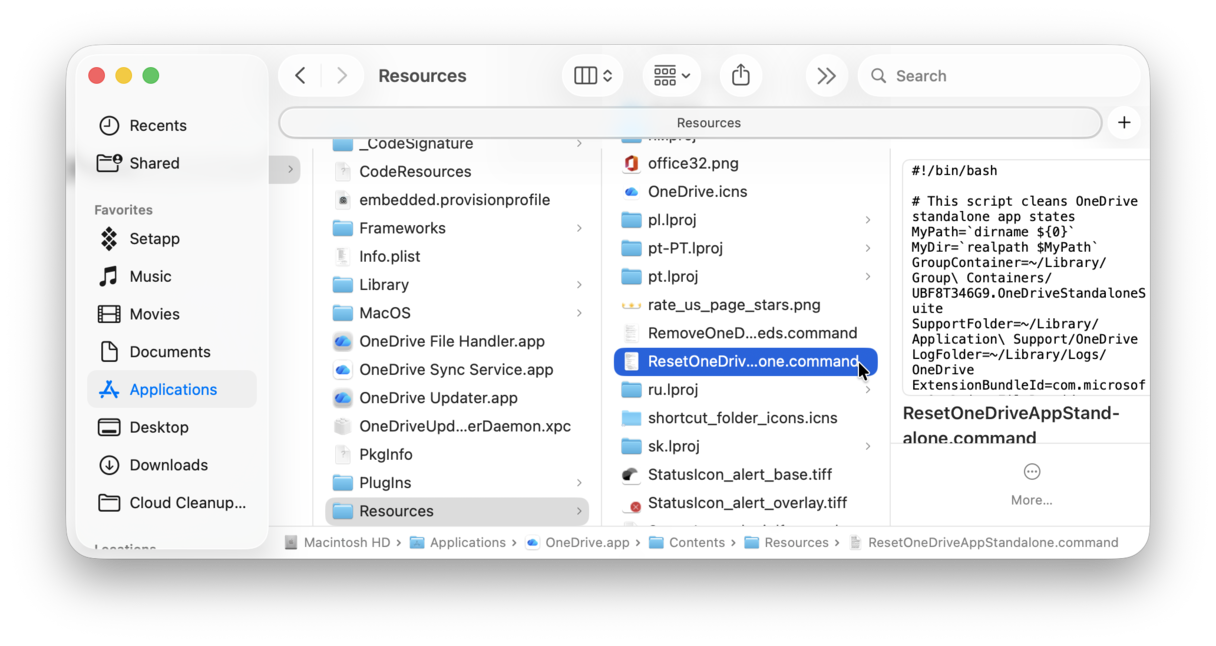
Task: Expand the PlugIns folder chevron
Action: tap(579, 483)
